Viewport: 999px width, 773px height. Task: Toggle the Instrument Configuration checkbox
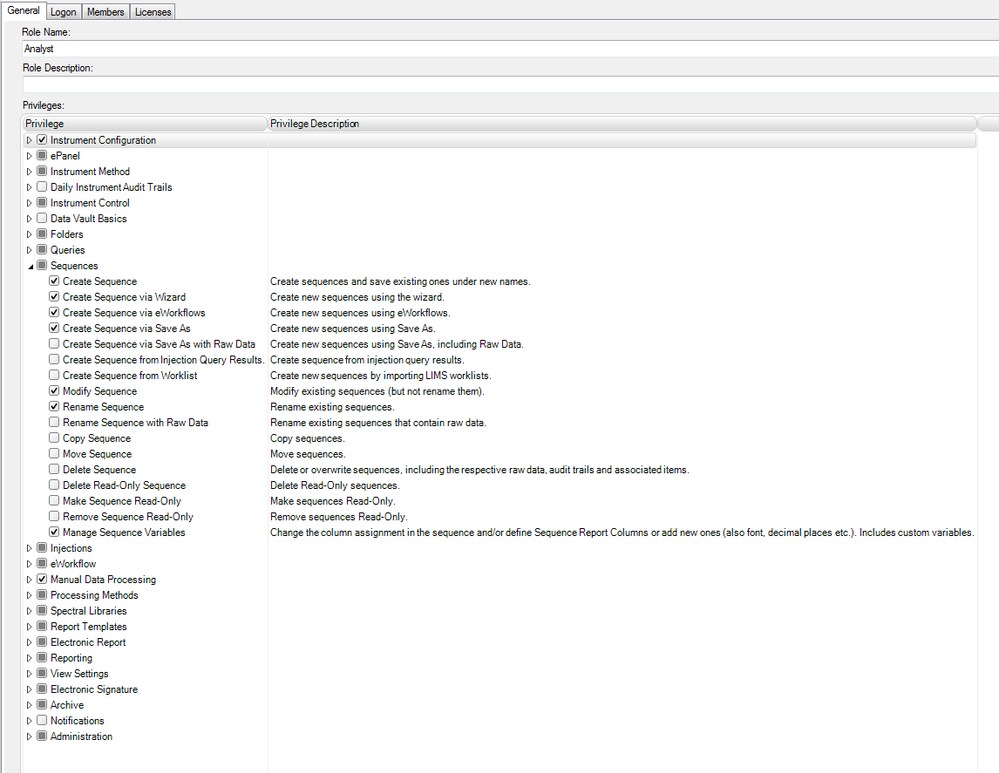click(x=42, y=141)
